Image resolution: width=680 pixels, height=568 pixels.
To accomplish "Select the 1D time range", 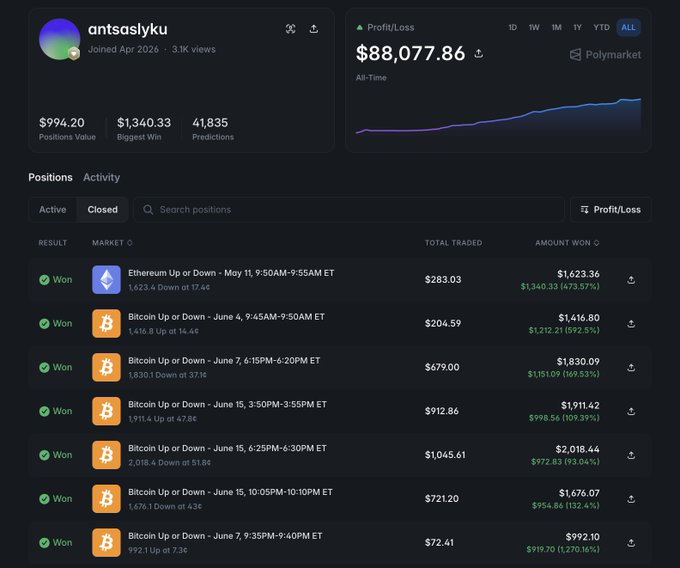I will (x=513, y=27).
